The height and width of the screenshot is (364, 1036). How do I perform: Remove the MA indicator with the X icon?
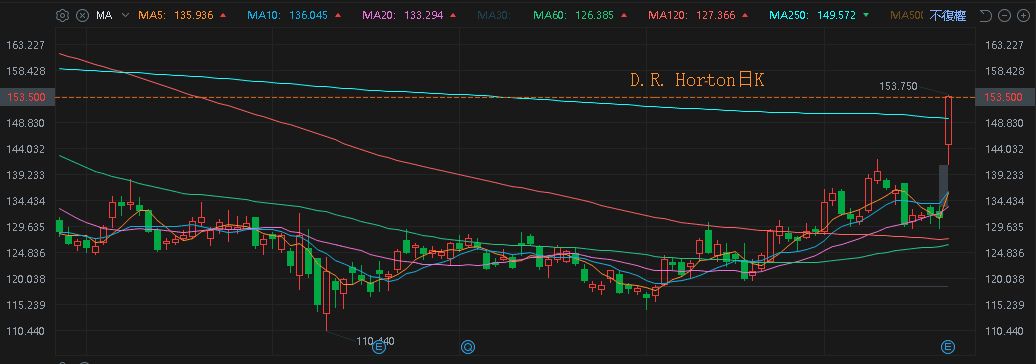click(82, 15)
